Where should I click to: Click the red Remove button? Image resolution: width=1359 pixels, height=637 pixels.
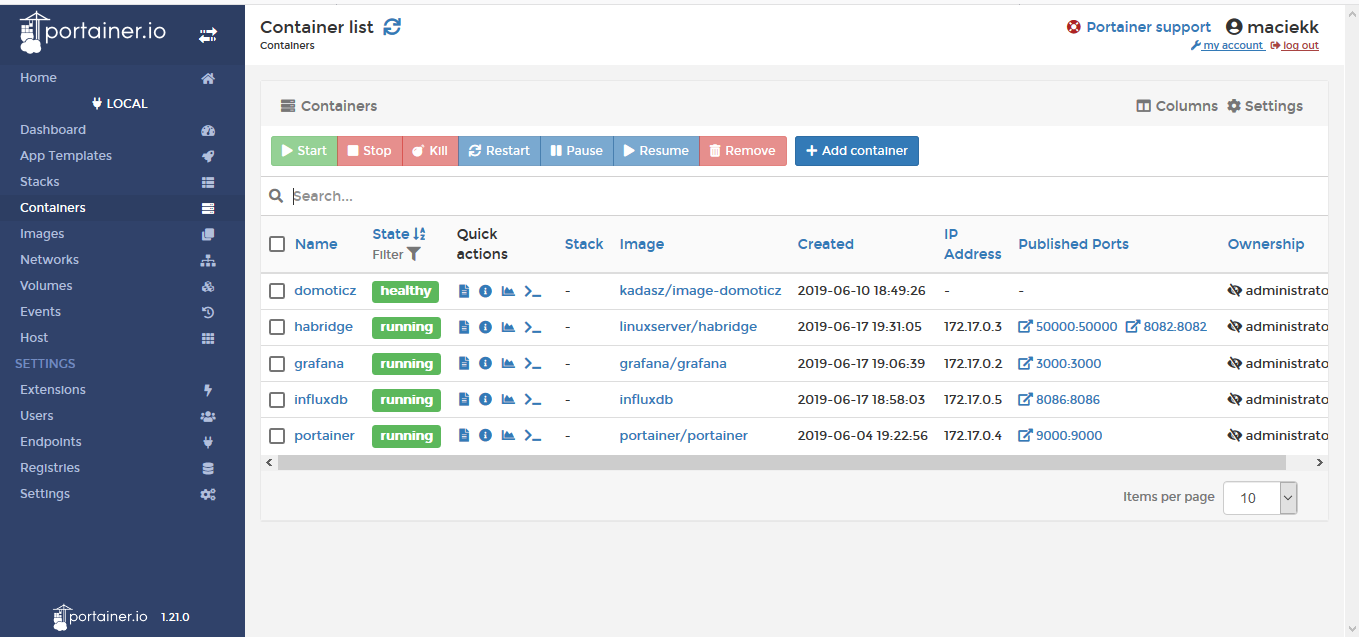point(743,151)
